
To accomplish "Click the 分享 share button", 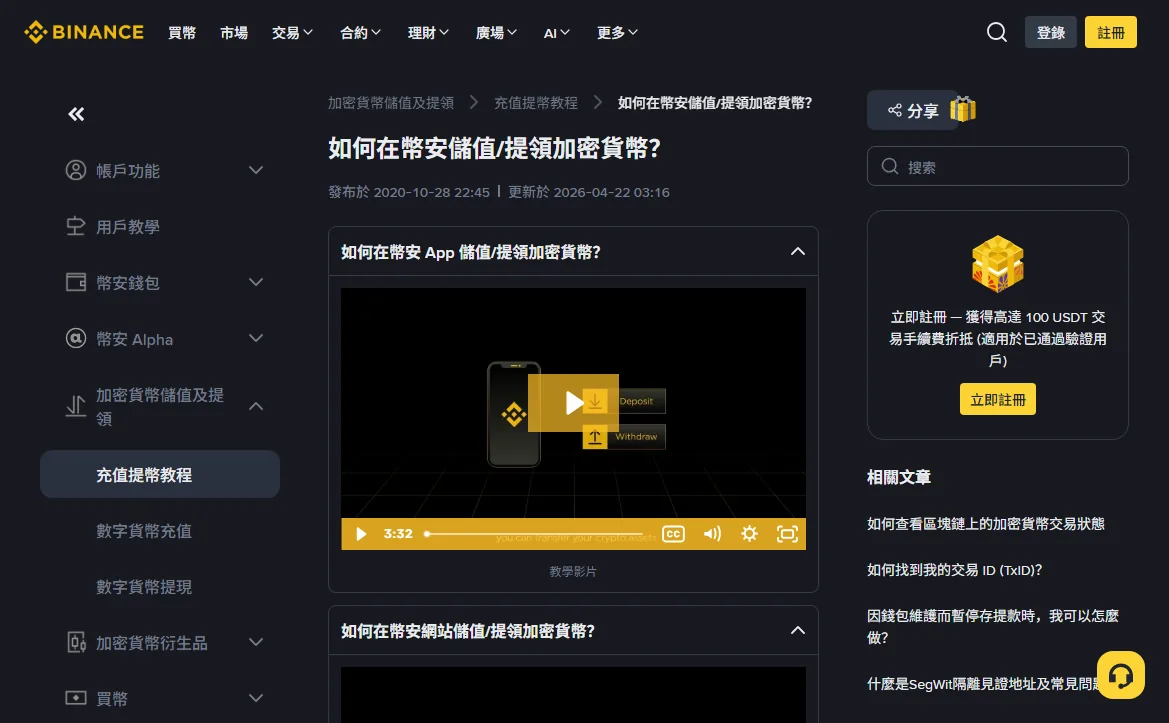I will pyautogui.click(x=913, y=110).
